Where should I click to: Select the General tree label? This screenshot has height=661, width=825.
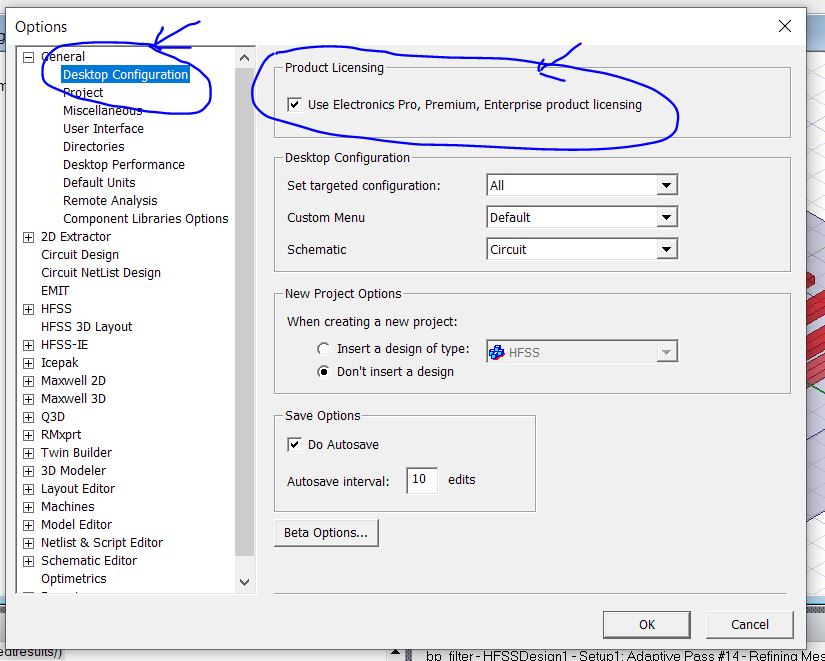point(63,57)
